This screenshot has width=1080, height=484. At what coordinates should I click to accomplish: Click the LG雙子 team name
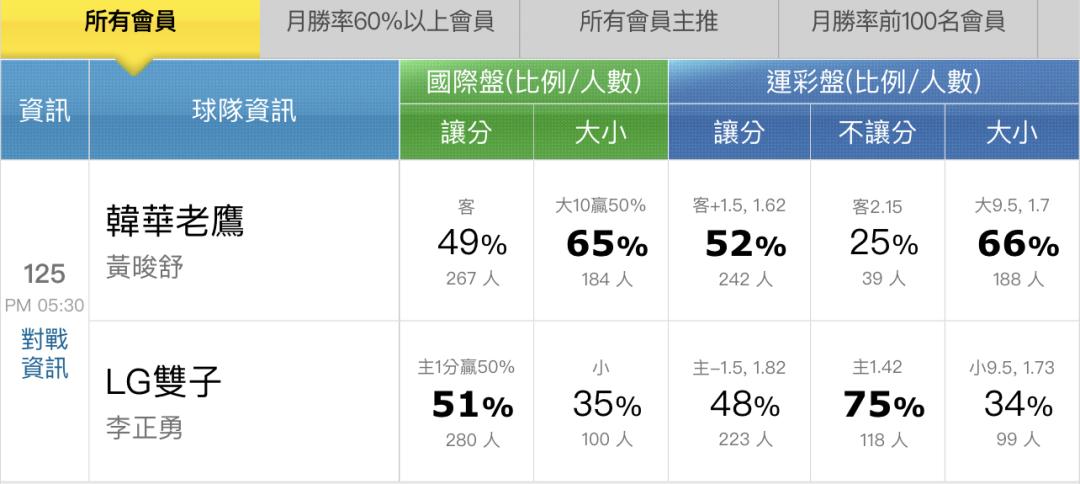pyautogui.click(x=163, y=382)
